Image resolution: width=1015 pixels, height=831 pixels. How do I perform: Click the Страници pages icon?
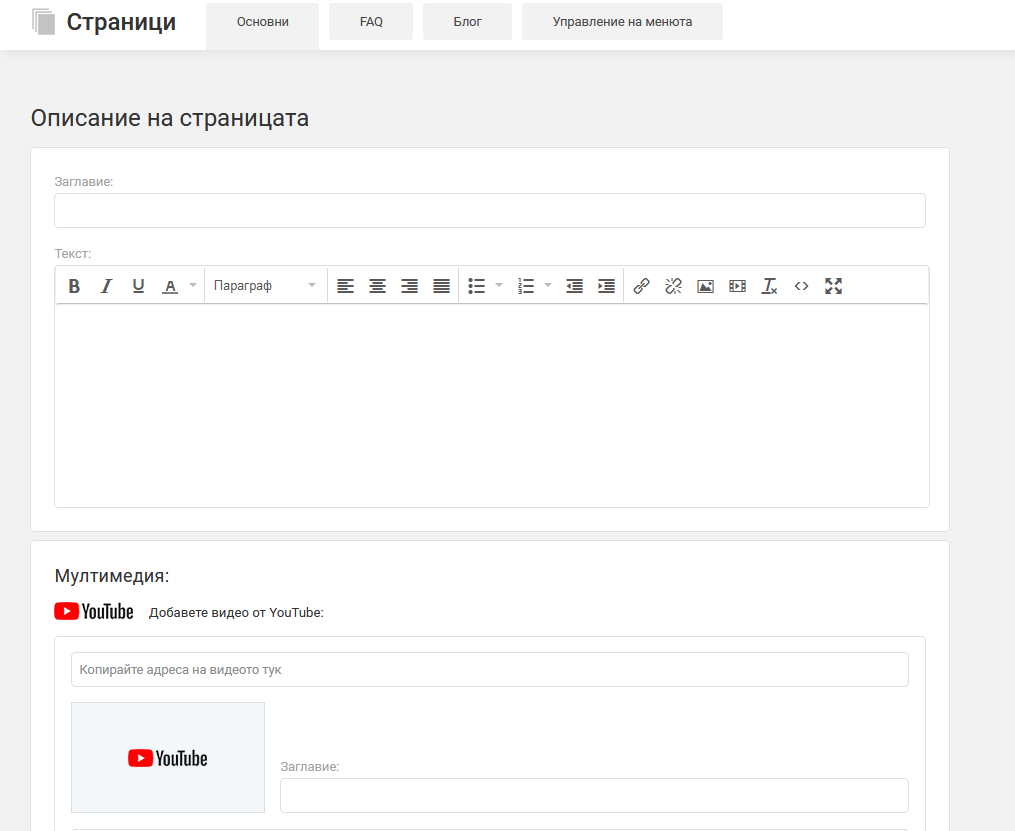43,22
